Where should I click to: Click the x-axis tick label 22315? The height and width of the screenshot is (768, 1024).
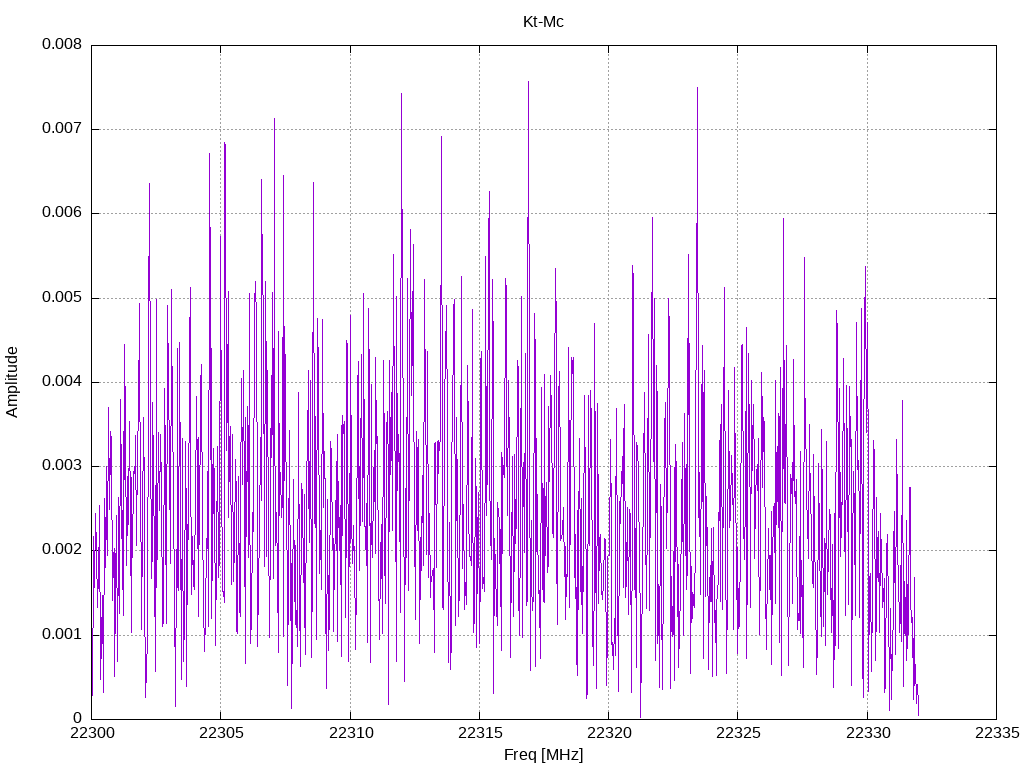[480, 733]
